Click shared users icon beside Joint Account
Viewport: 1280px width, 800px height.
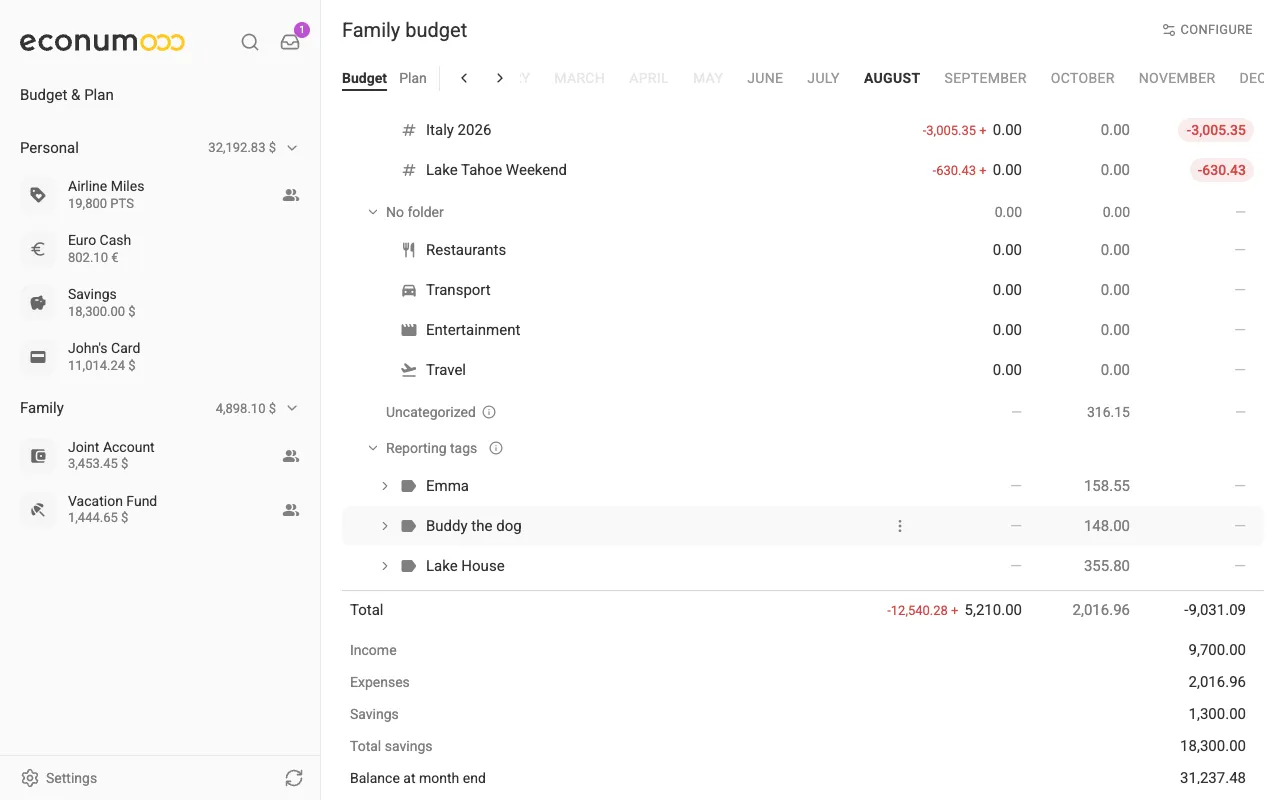(x=291, y=456)
